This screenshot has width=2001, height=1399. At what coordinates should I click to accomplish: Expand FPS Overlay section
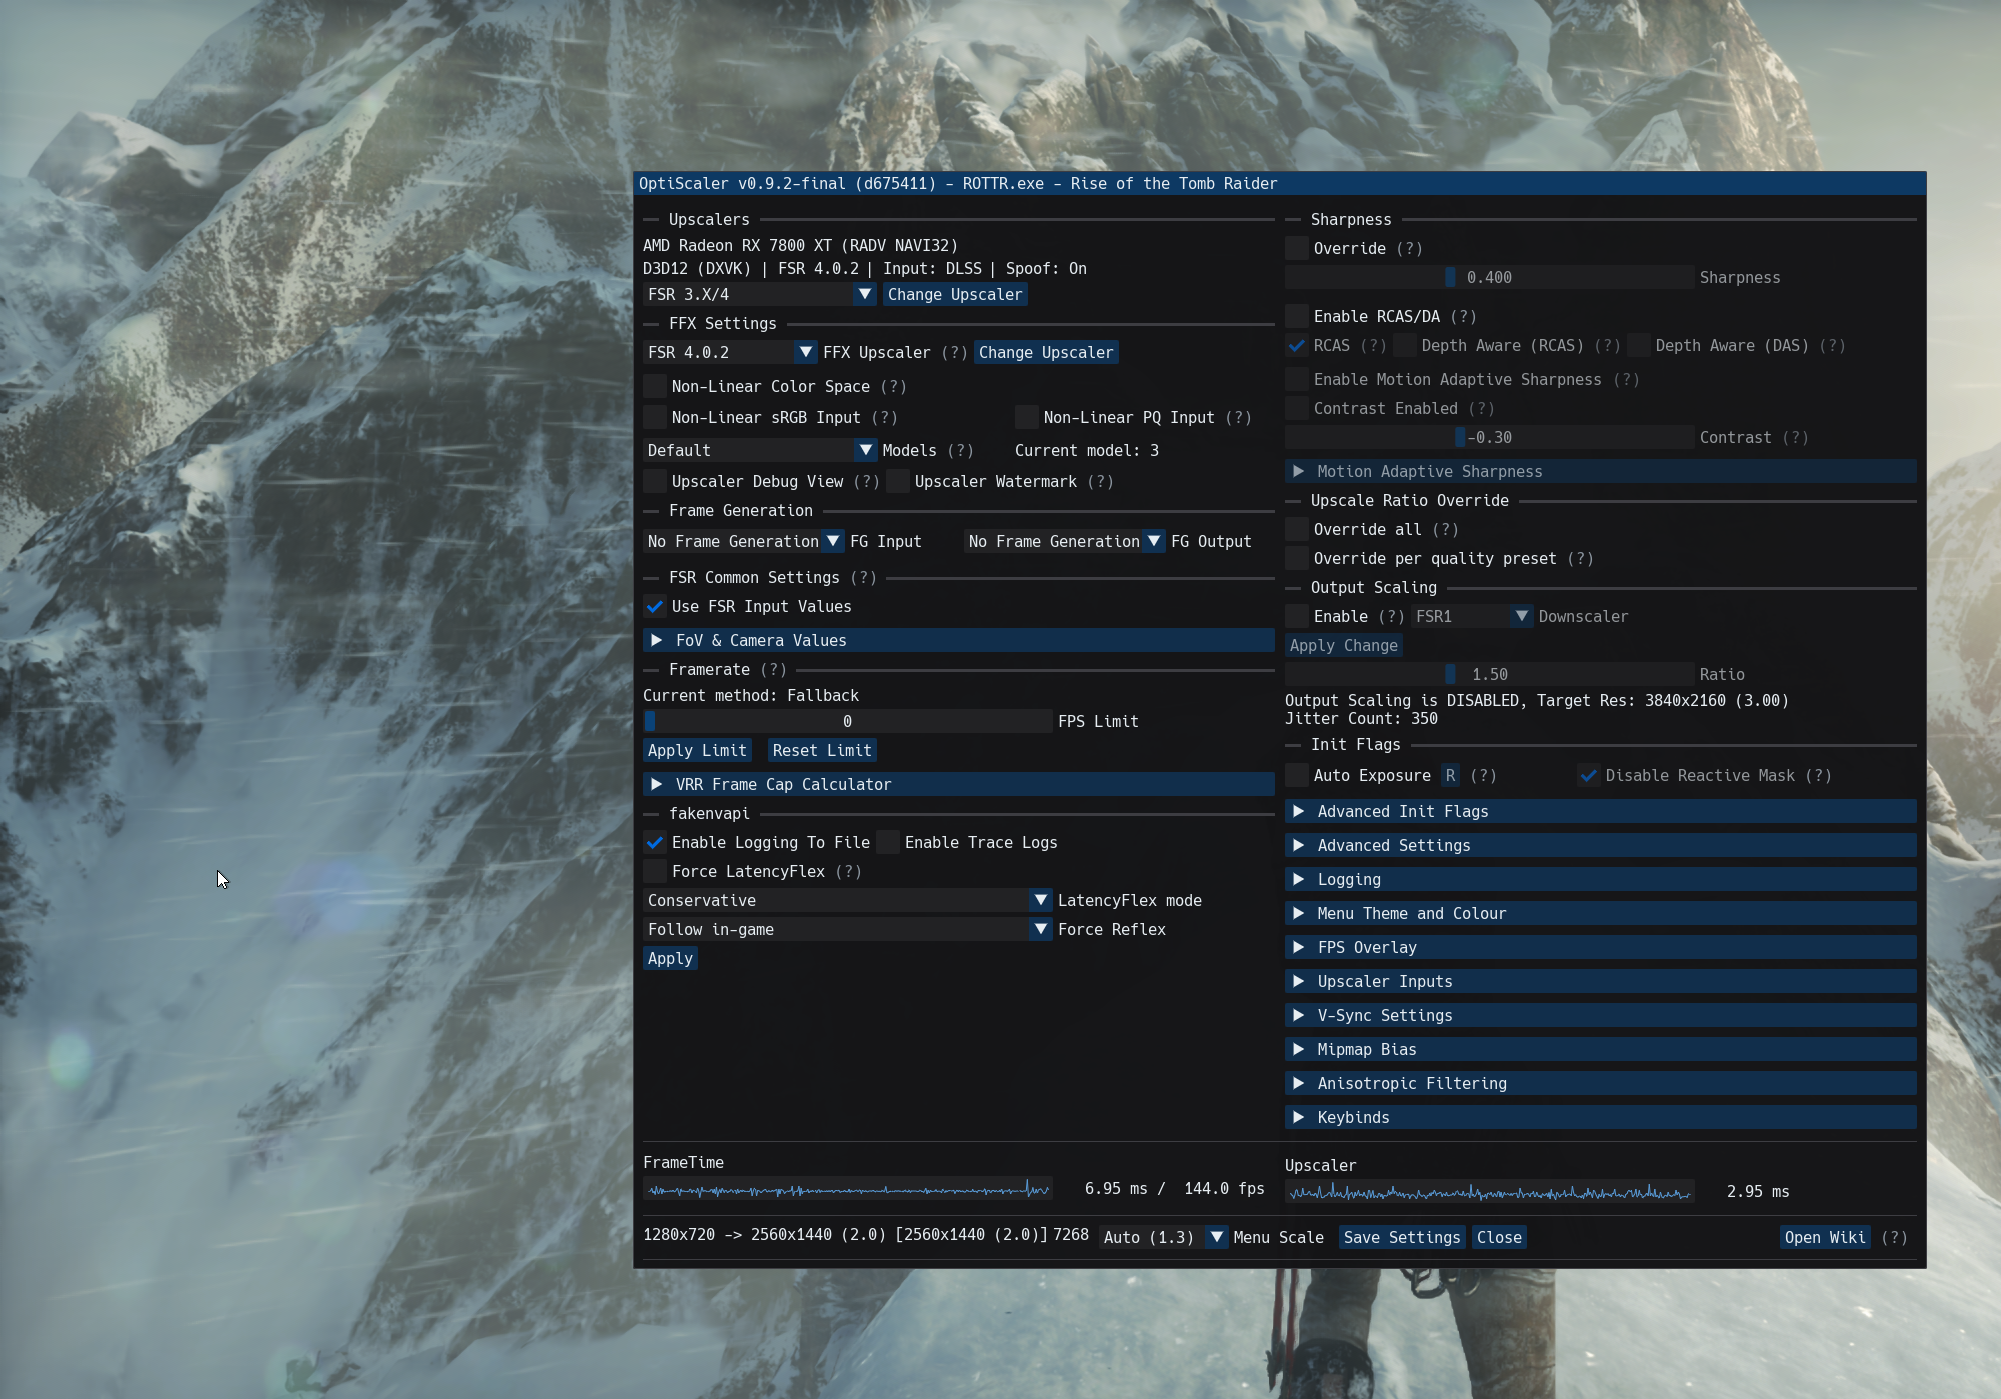click(1600, 947)
